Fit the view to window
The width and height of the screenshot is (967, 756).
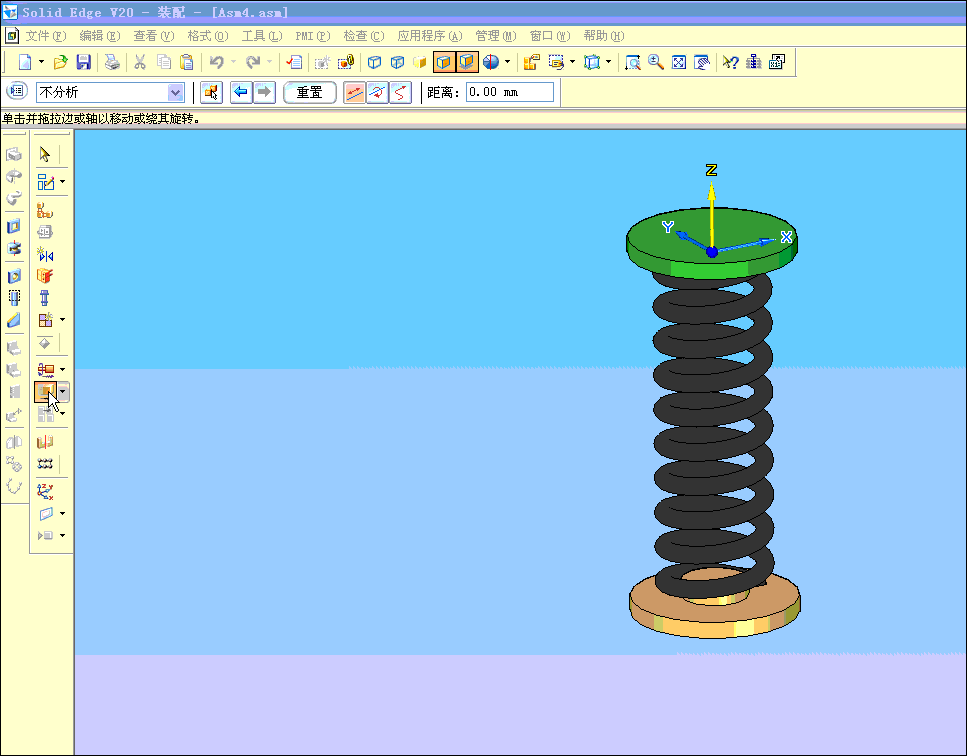[x=679, y=62]
